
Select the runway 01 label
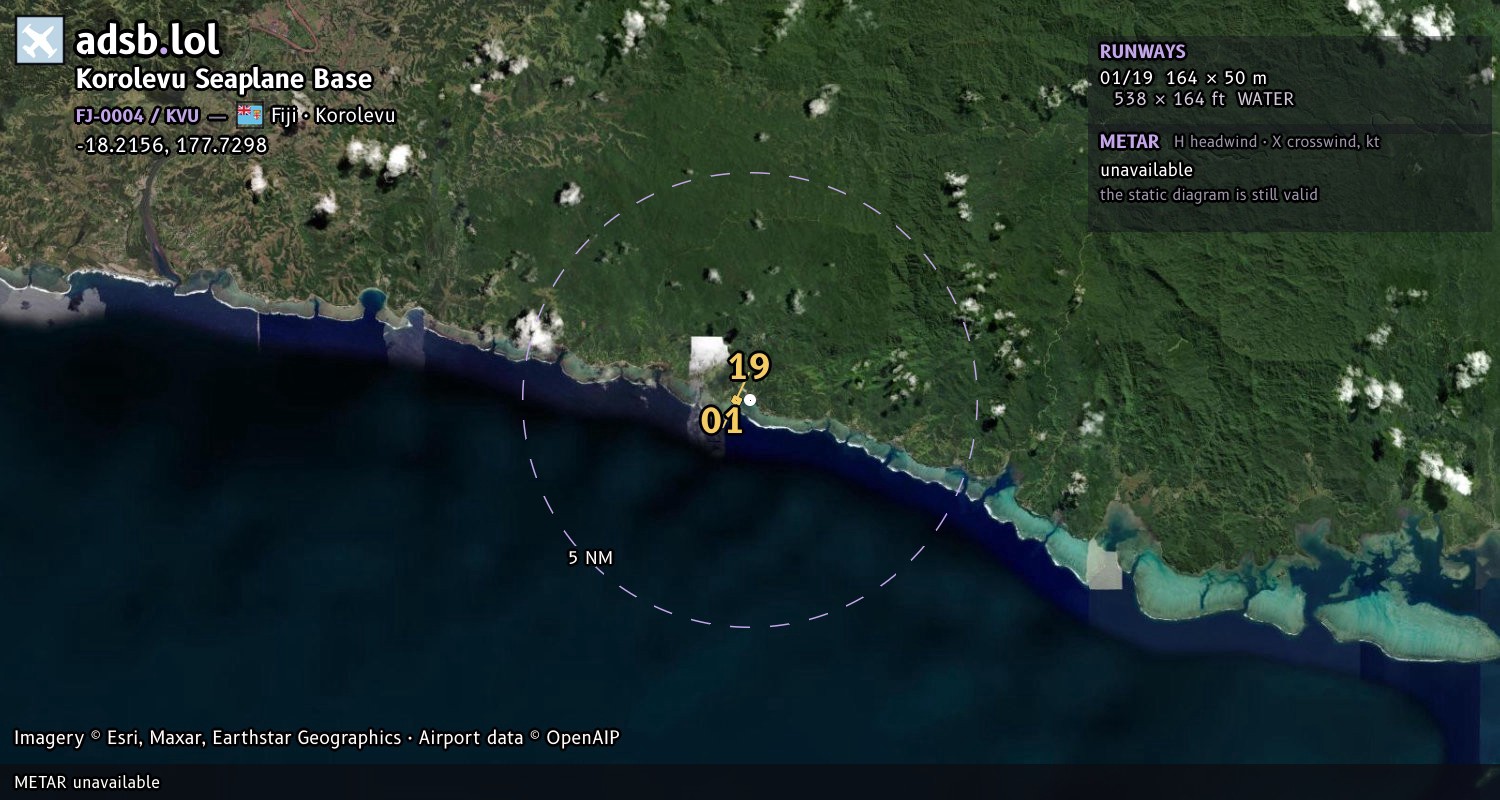click(x=721, y=421)
